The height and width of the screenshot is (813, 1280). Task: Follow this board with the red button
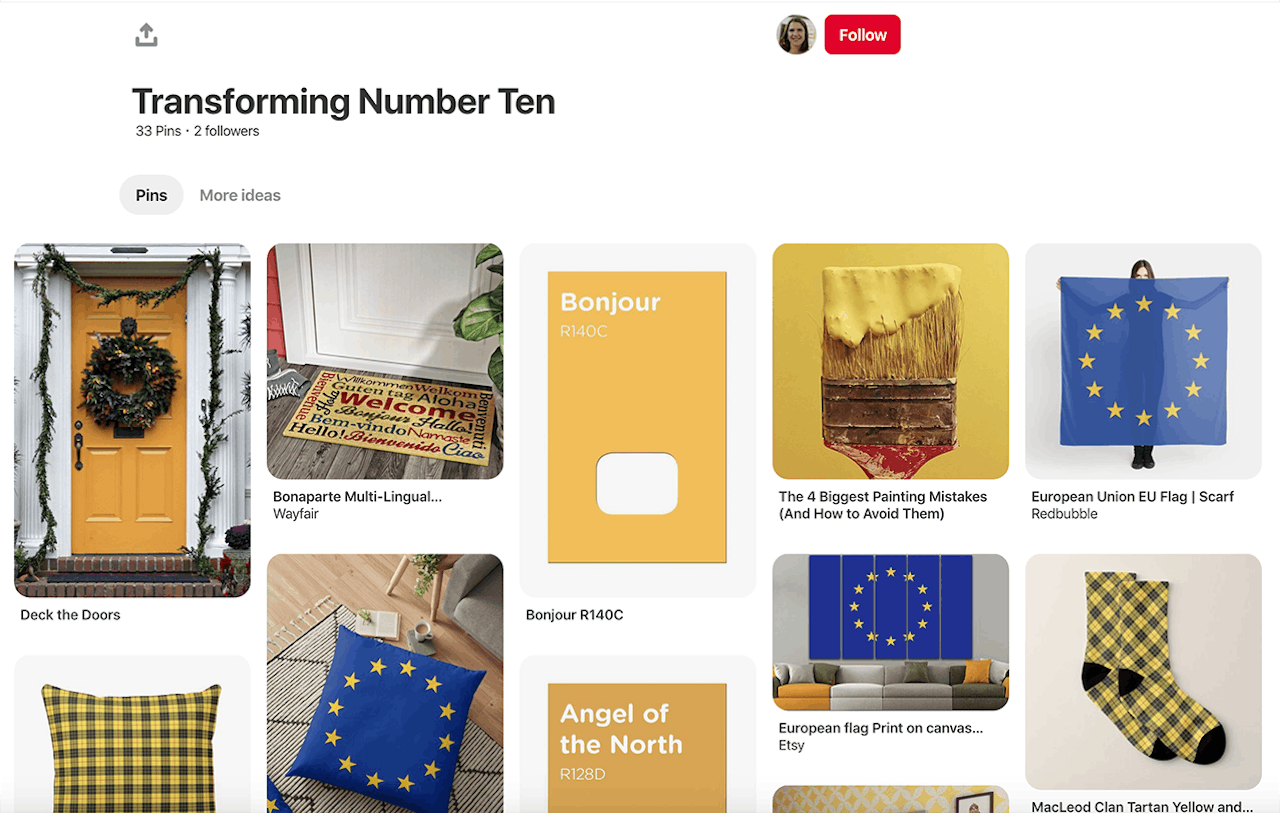point(862,35)
